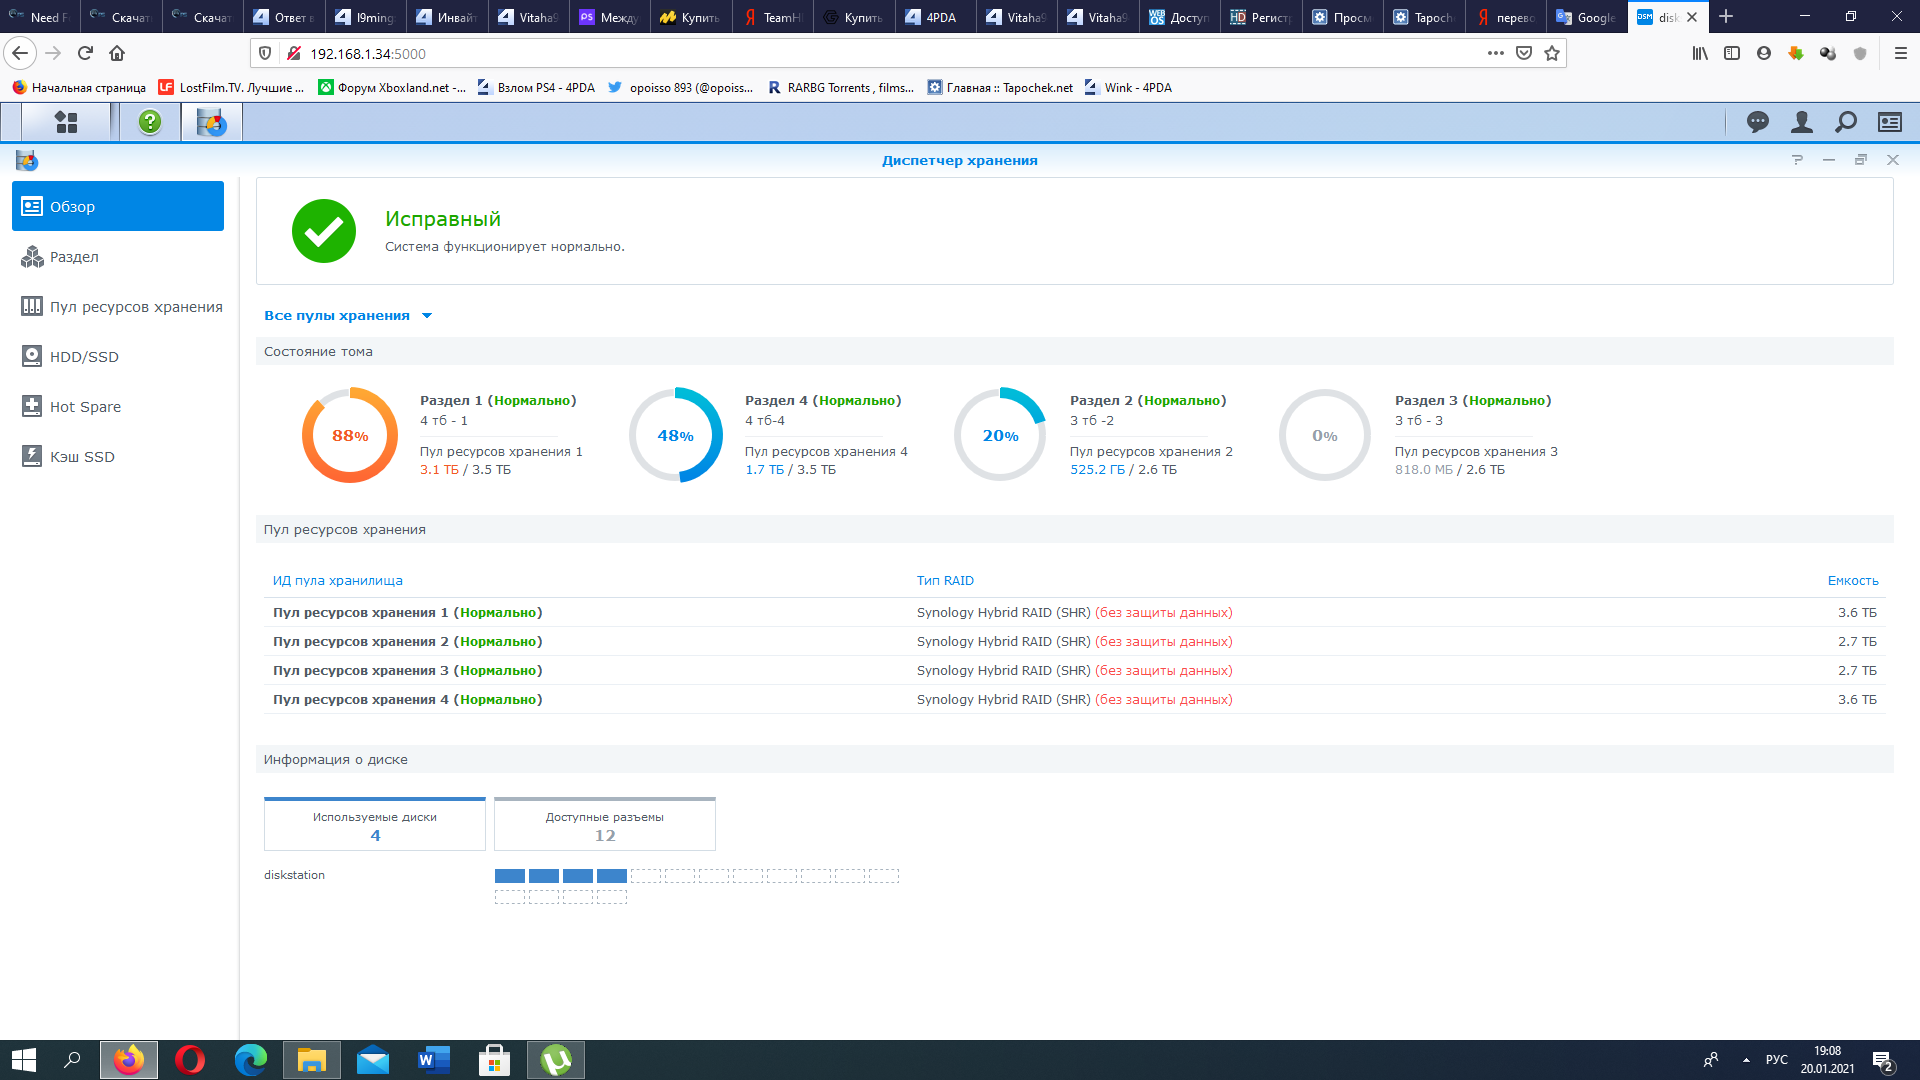Switch to 'Доступные разъемы' tab

pos(604,825)
